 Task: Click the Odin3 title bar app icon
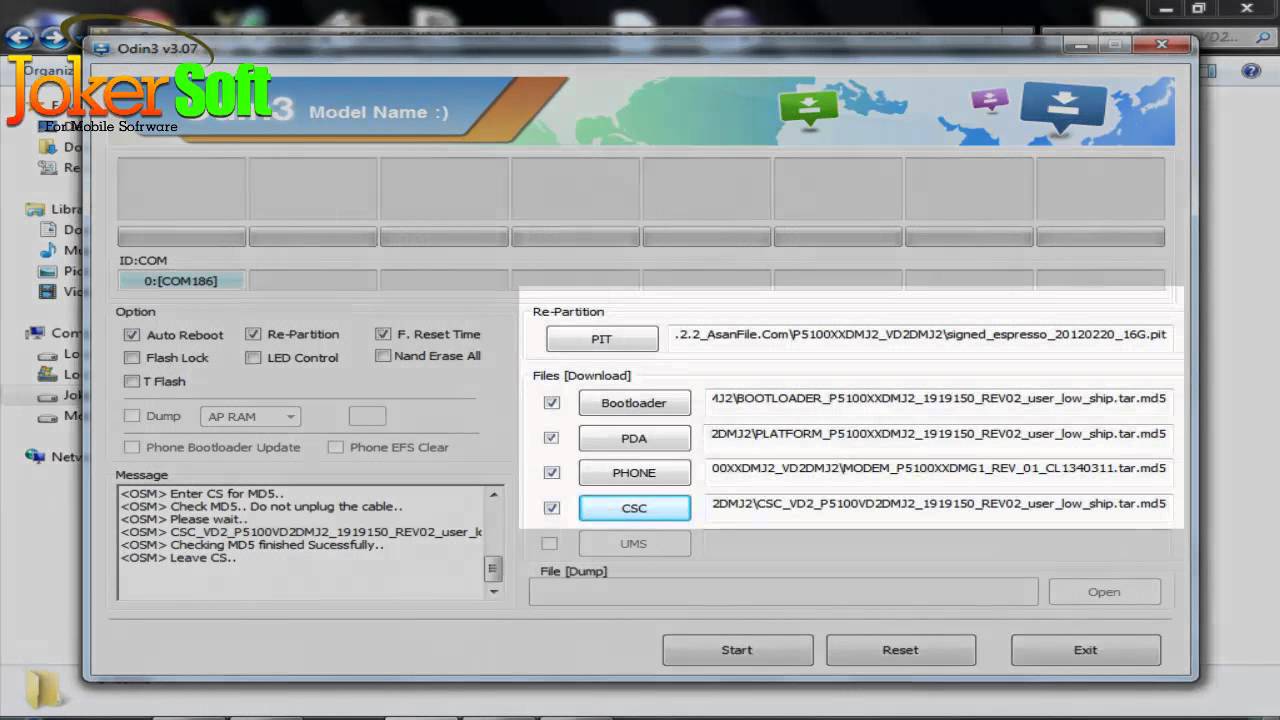click(x=100, y=47)
